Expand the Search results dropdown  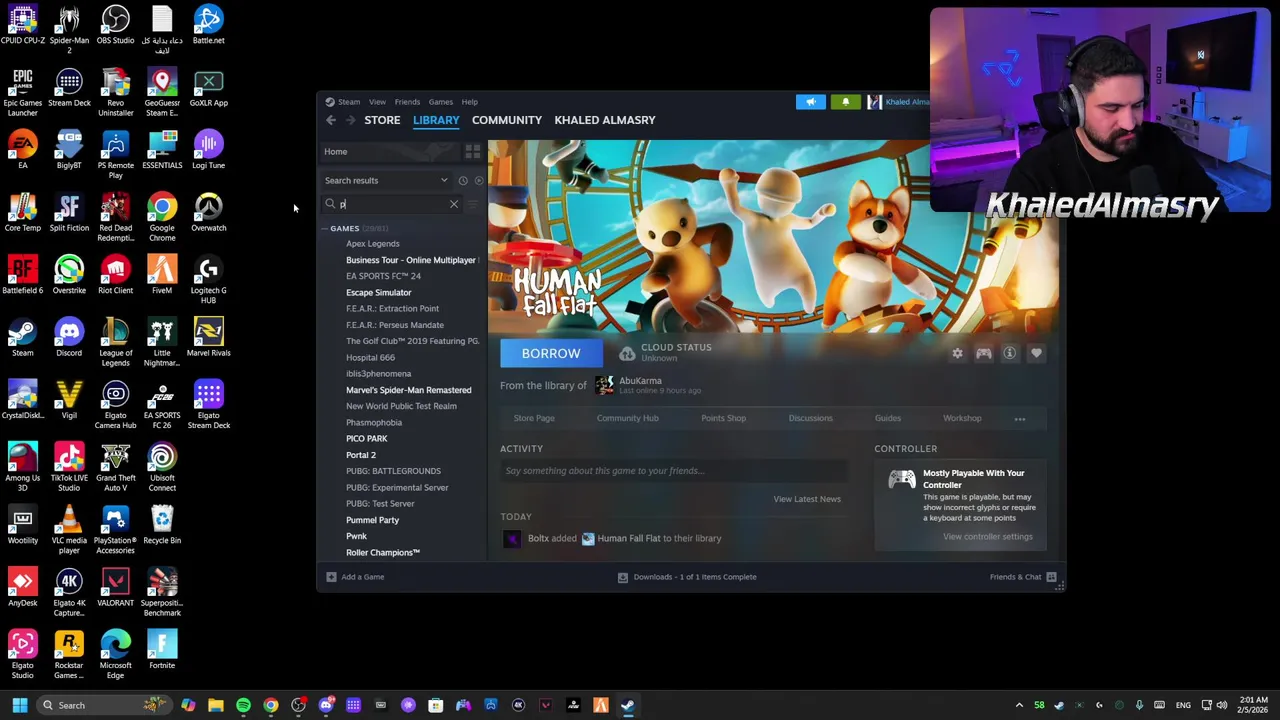tap(444, 180)
